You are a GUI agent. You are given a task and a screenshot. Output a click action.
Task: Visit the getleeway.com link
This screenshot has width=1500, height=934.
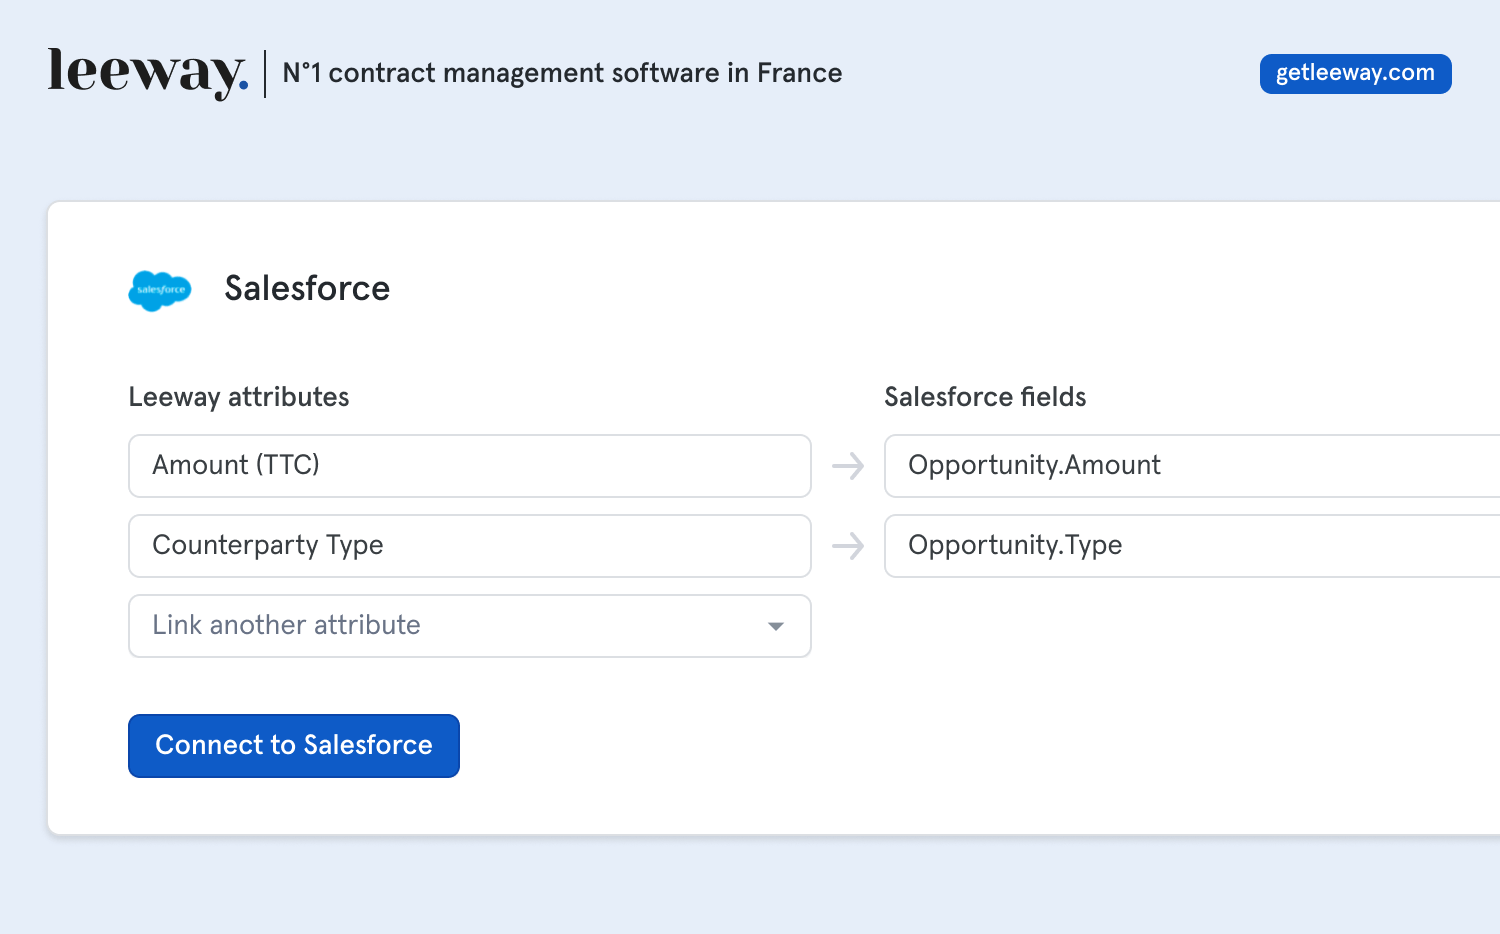[1355, 74]
